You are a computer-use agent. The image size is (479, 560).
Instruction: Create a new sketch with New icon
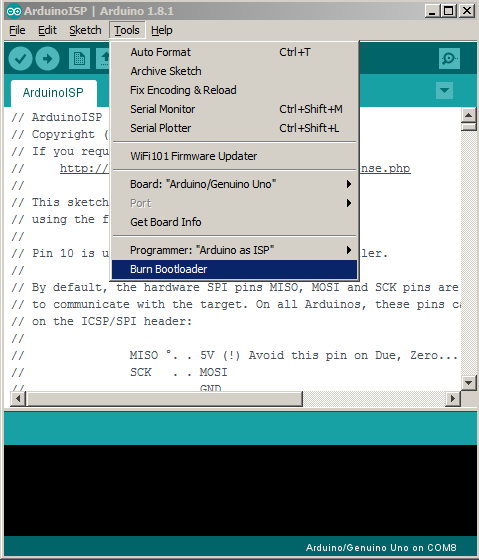pyautogui.click(x=79, y=59)
